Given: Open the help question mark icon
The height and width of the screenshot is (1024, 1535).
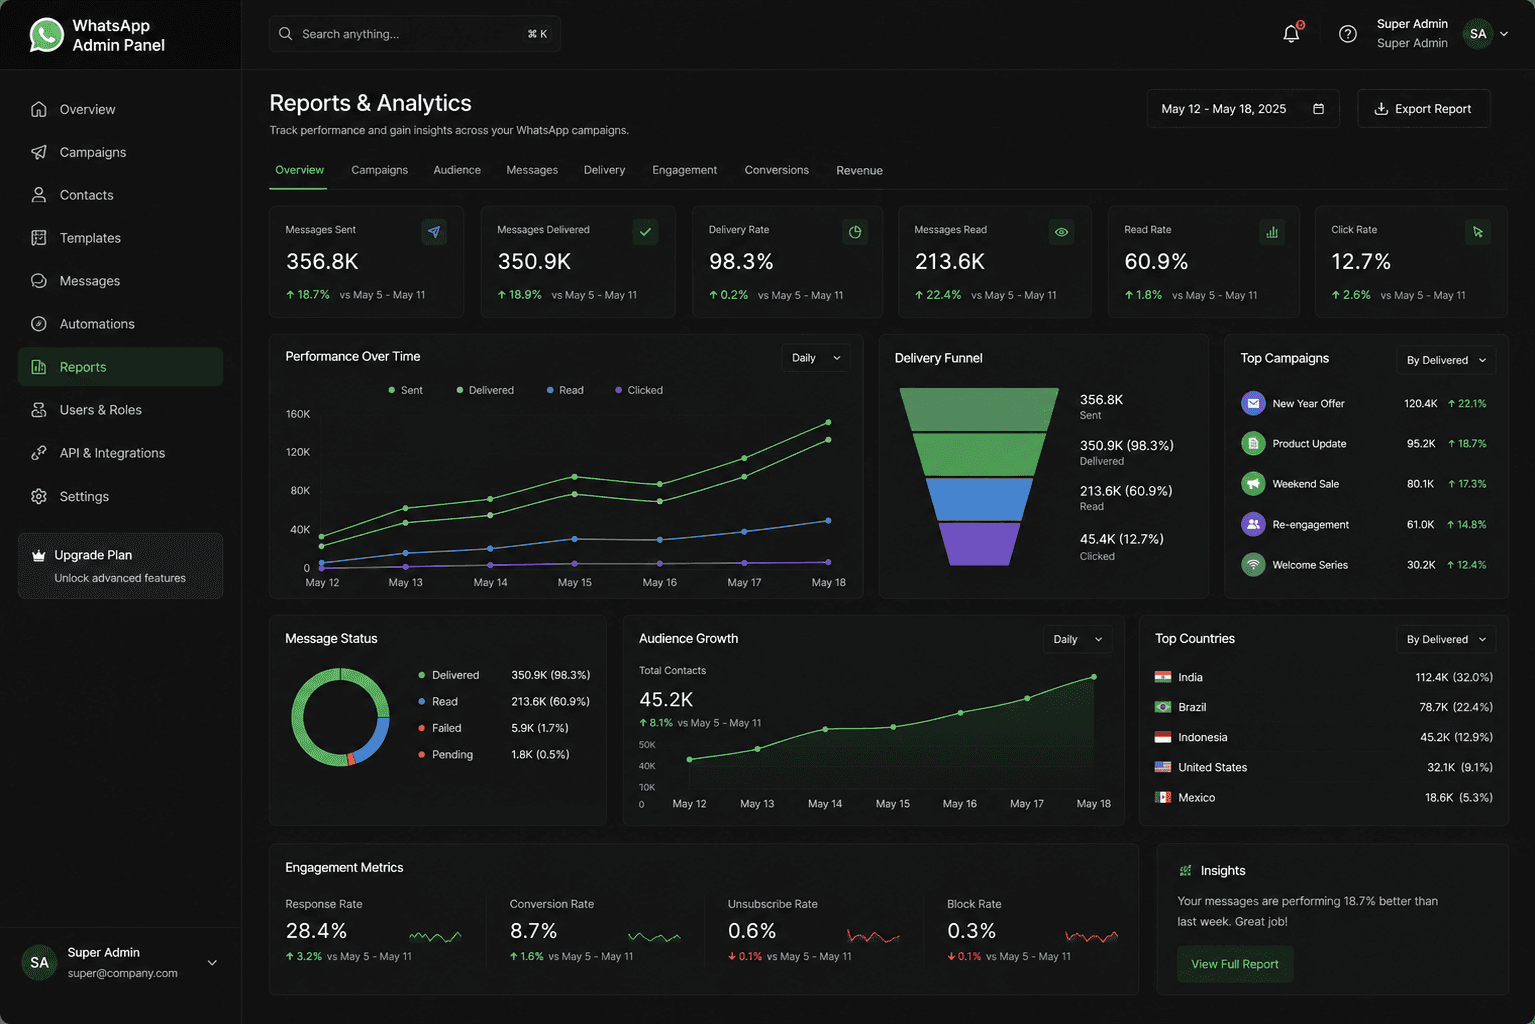Looking at the screenshot, I should click(x=1348, y=34).
